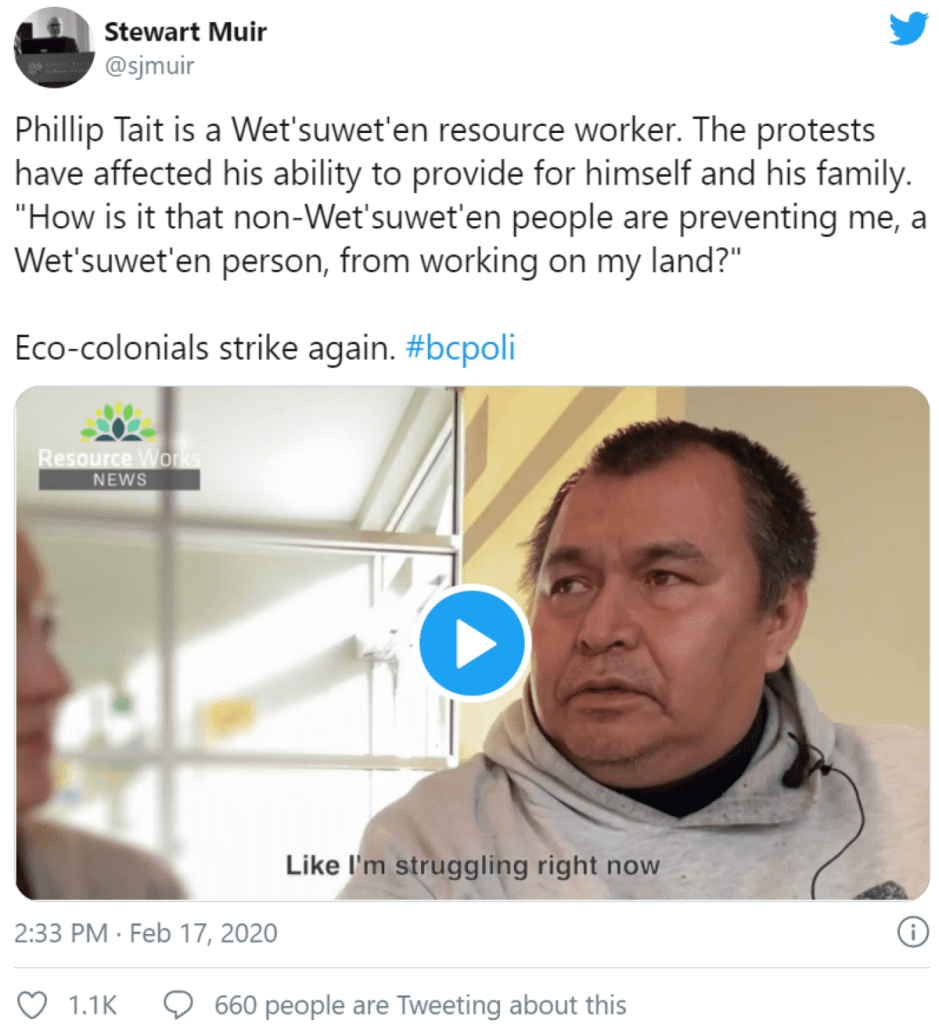
Task: Click the Twitter bird logo
Action: (x=908, y=29)
